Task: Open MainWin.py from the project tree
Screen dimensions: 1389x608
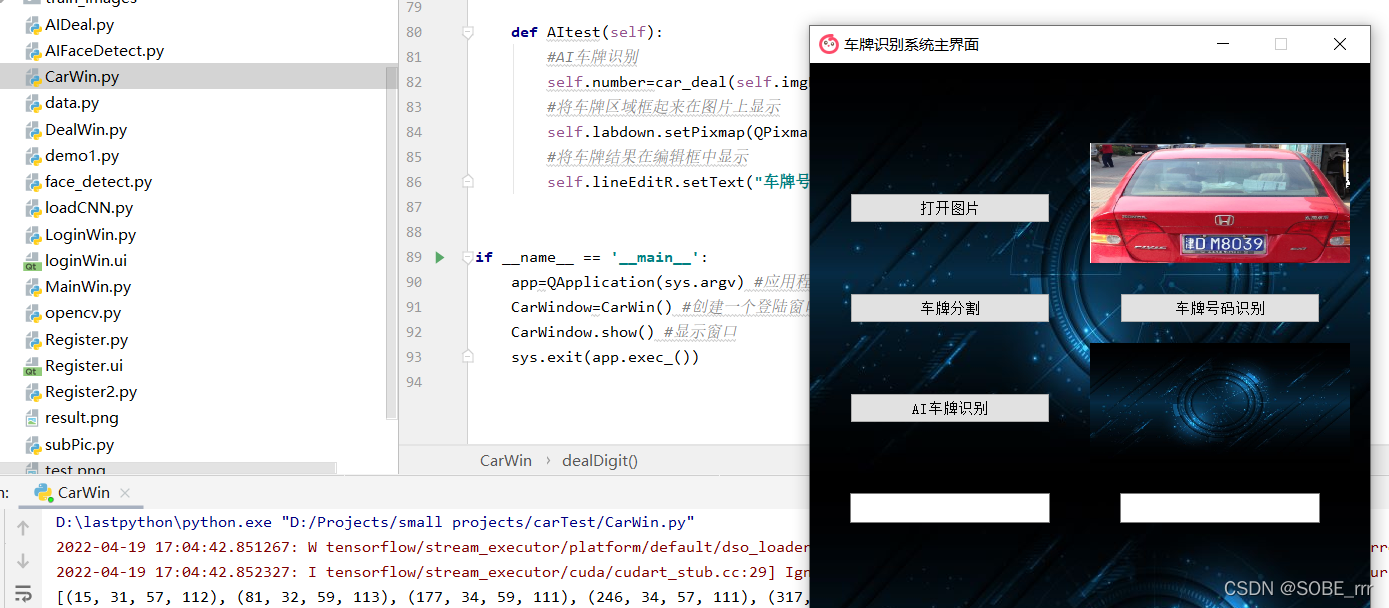Action: tap(88, 287)
